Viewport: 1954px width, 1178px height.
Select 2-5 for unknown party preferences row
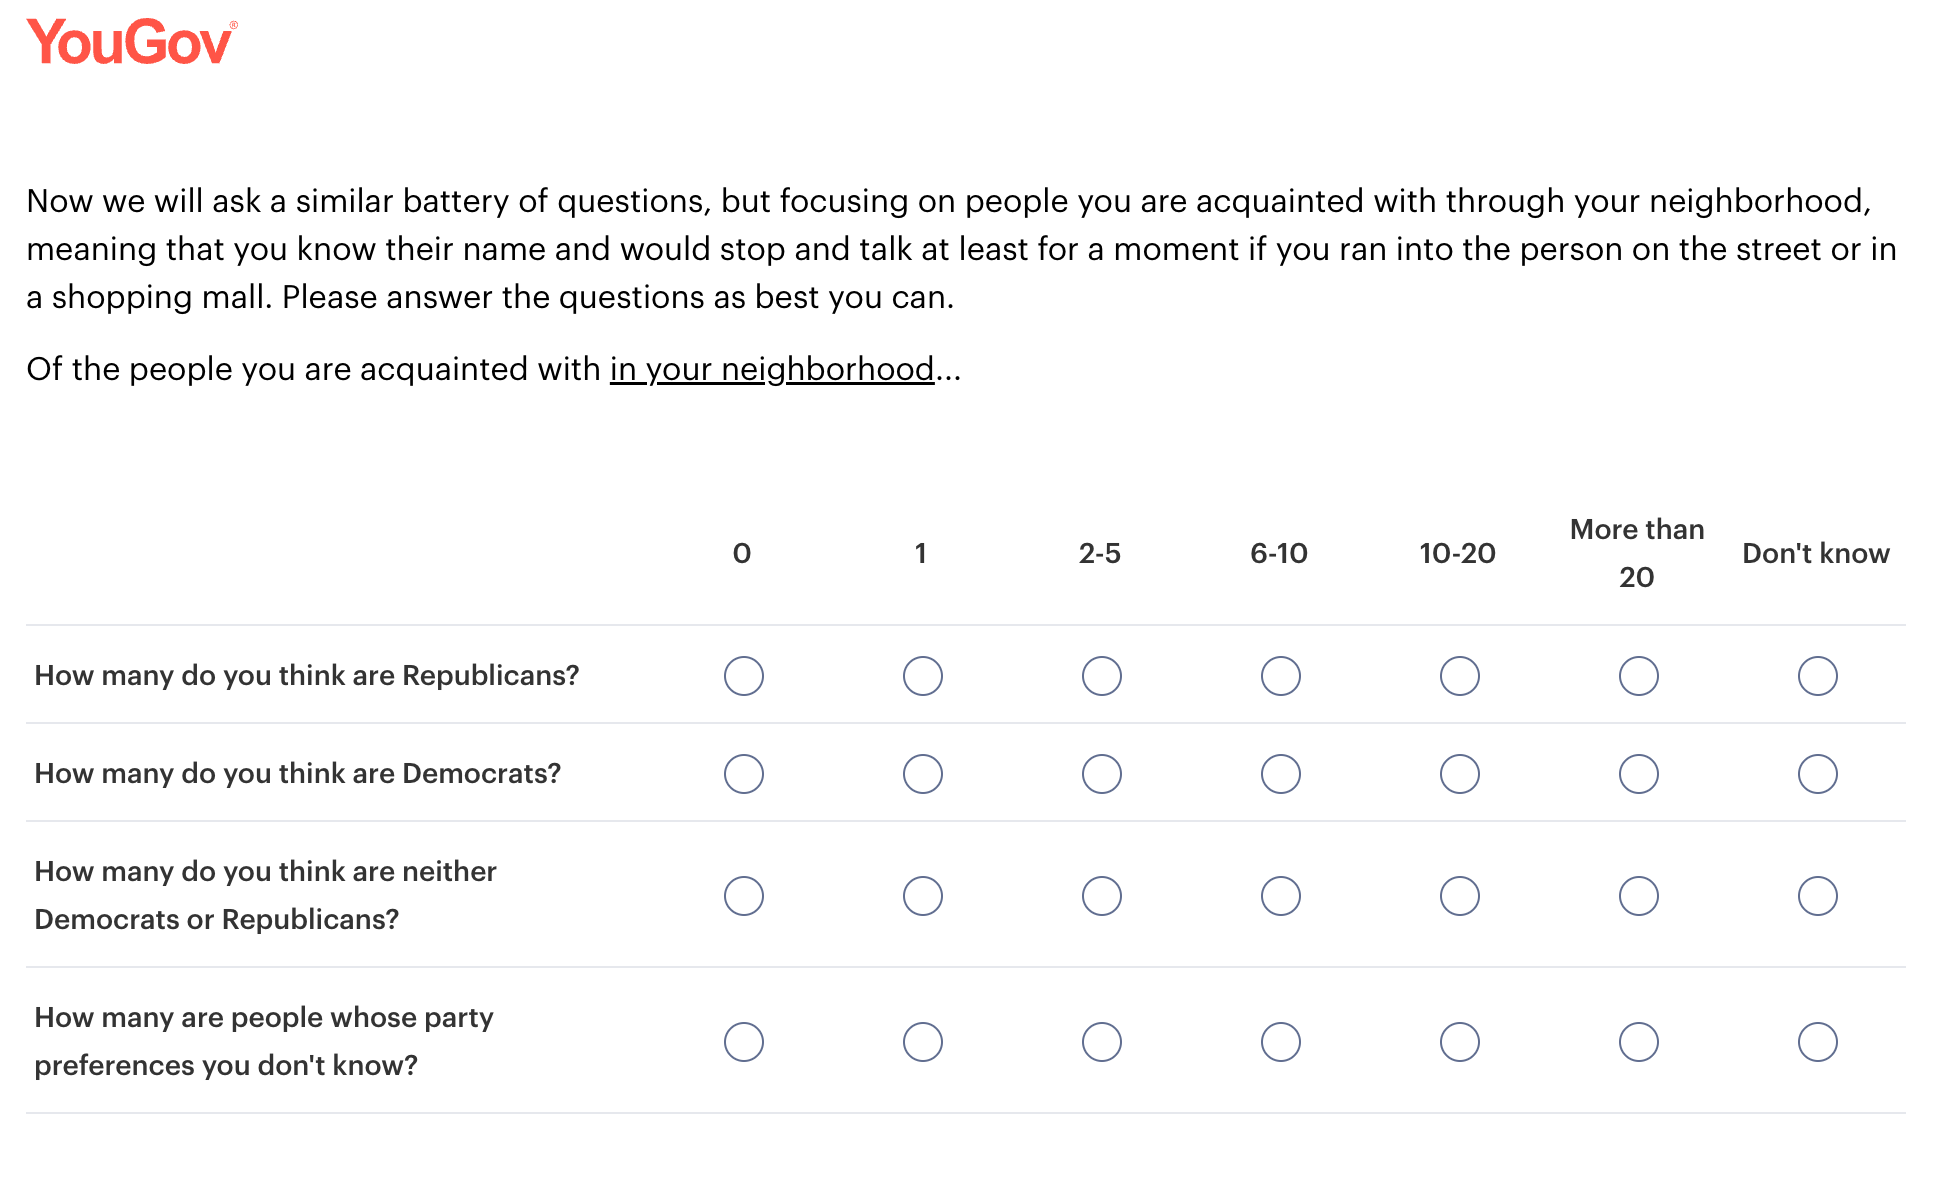point(1101,1042)
